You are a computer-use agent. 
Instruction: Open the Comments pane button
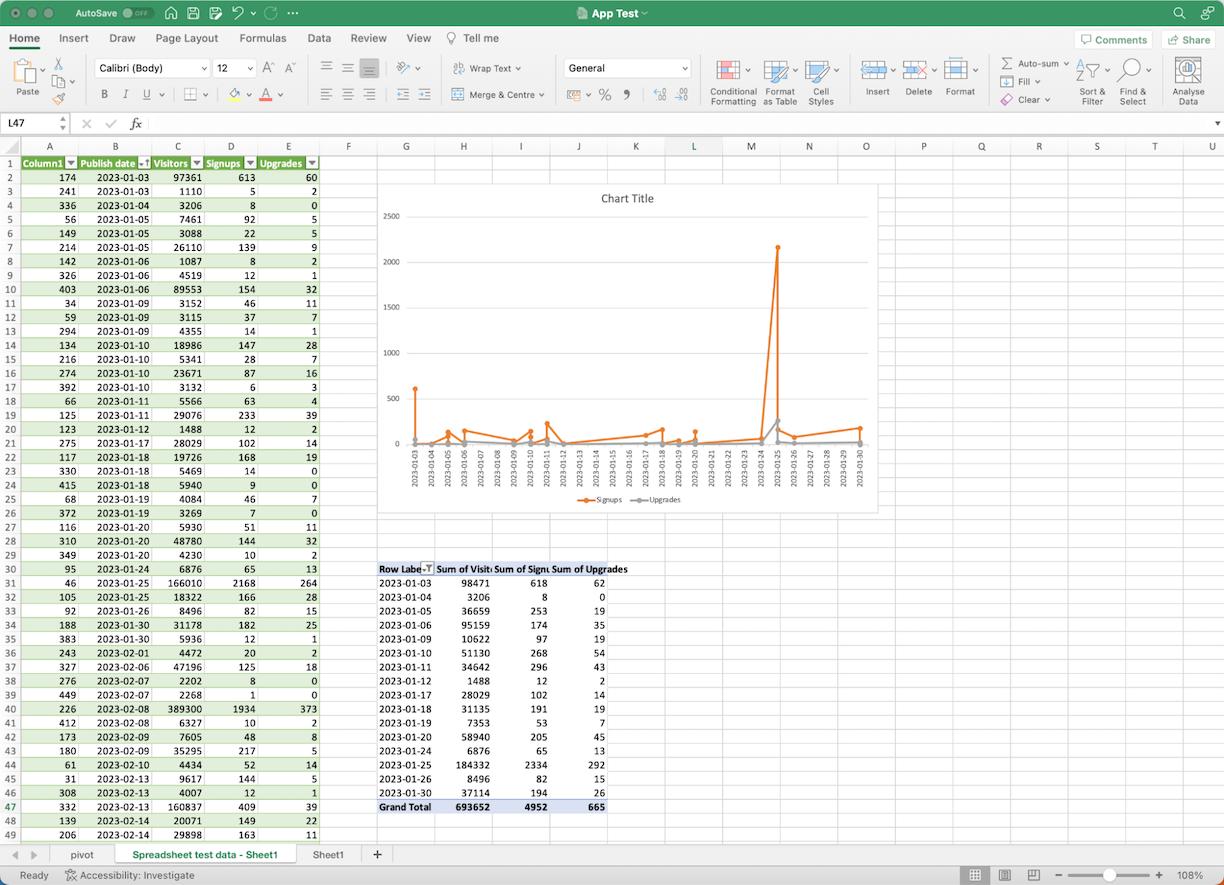(1113, 40)
